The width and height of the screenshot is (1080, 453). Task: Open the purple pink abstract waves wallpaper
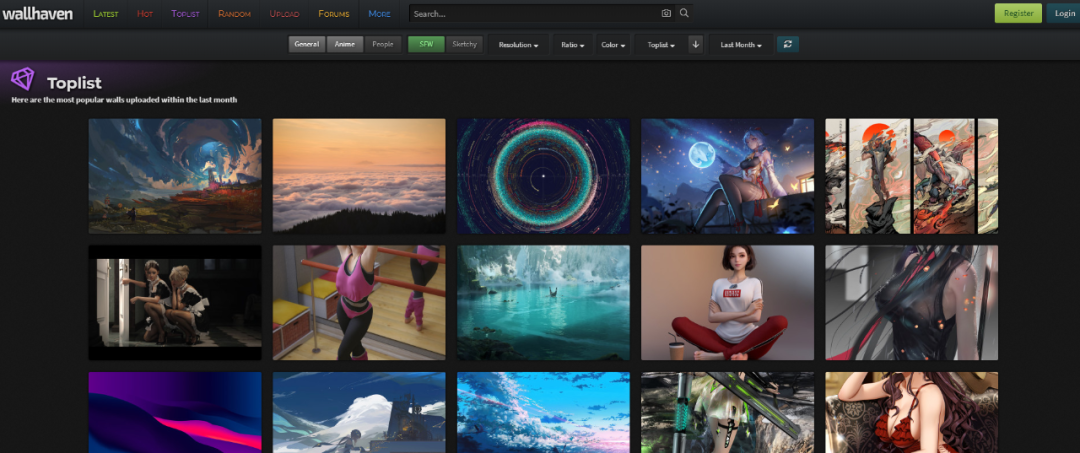[x=175, y=412]
